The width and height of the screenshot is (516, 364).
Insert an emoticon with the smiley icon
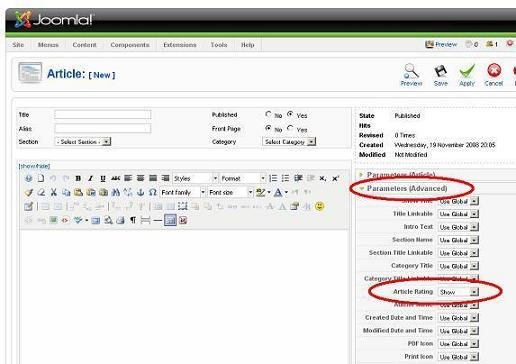(x=319, y=206)
